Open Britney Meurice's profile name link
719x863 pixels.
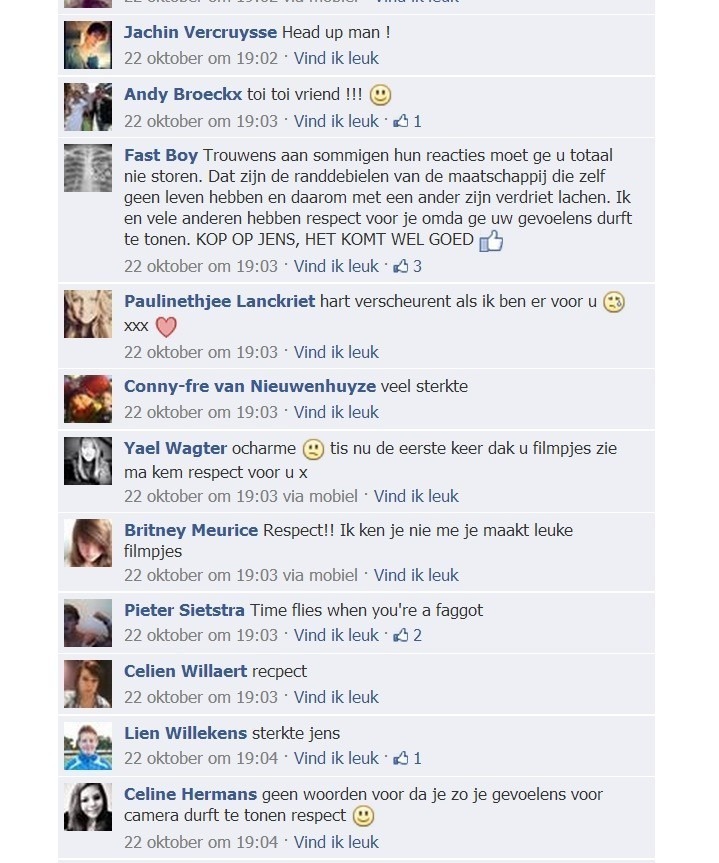pyautogui.click(x=190, y=531)
